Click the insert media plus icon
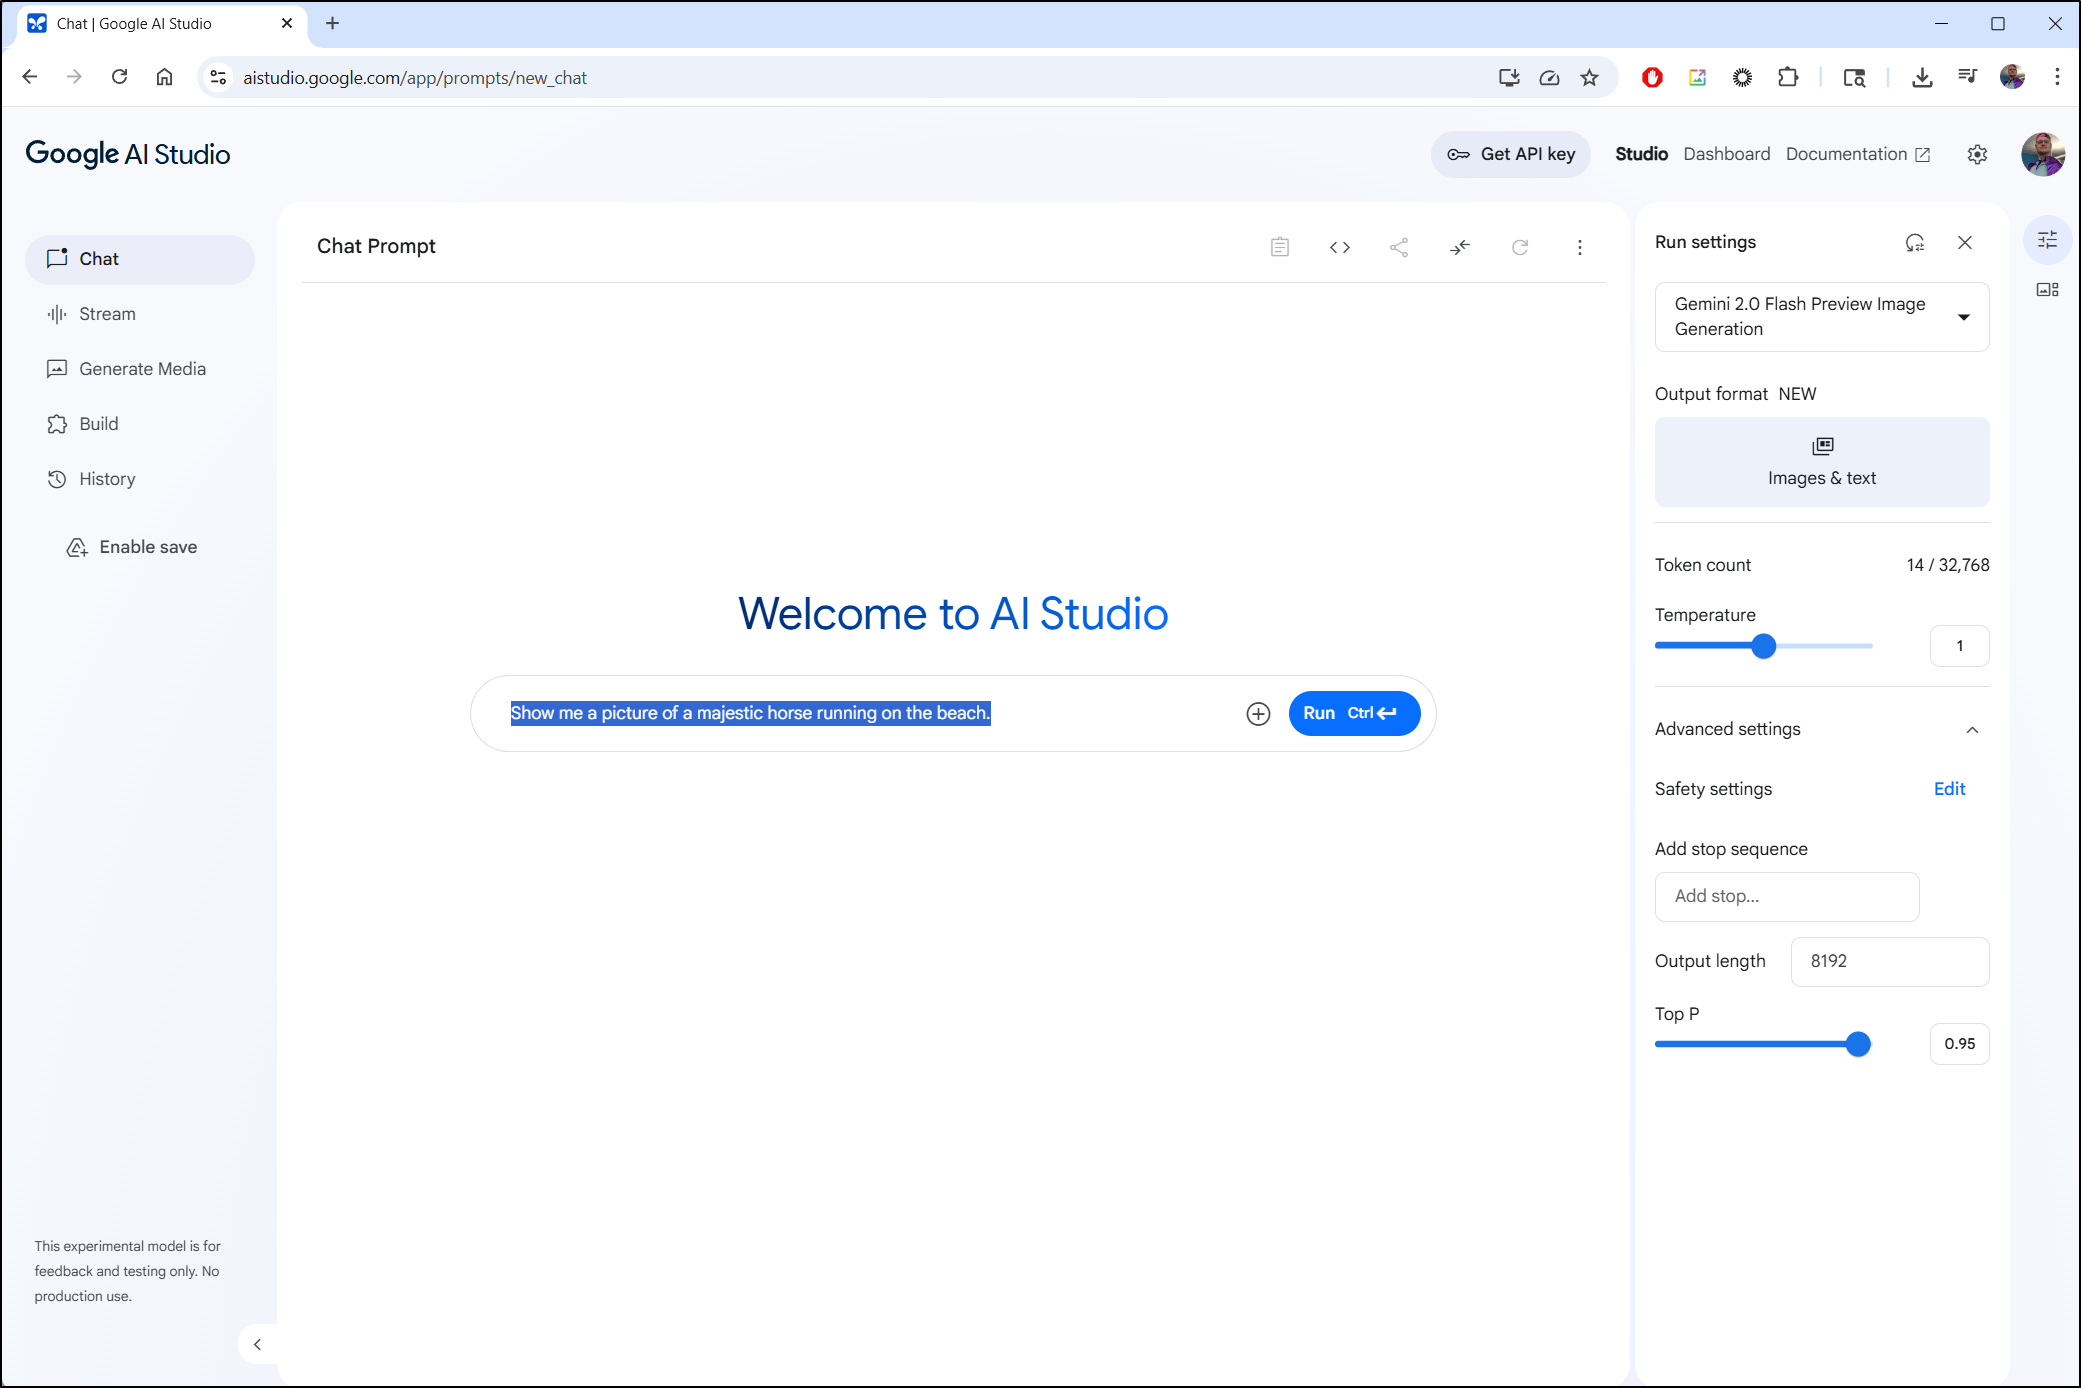 [x=1258, y=713]
